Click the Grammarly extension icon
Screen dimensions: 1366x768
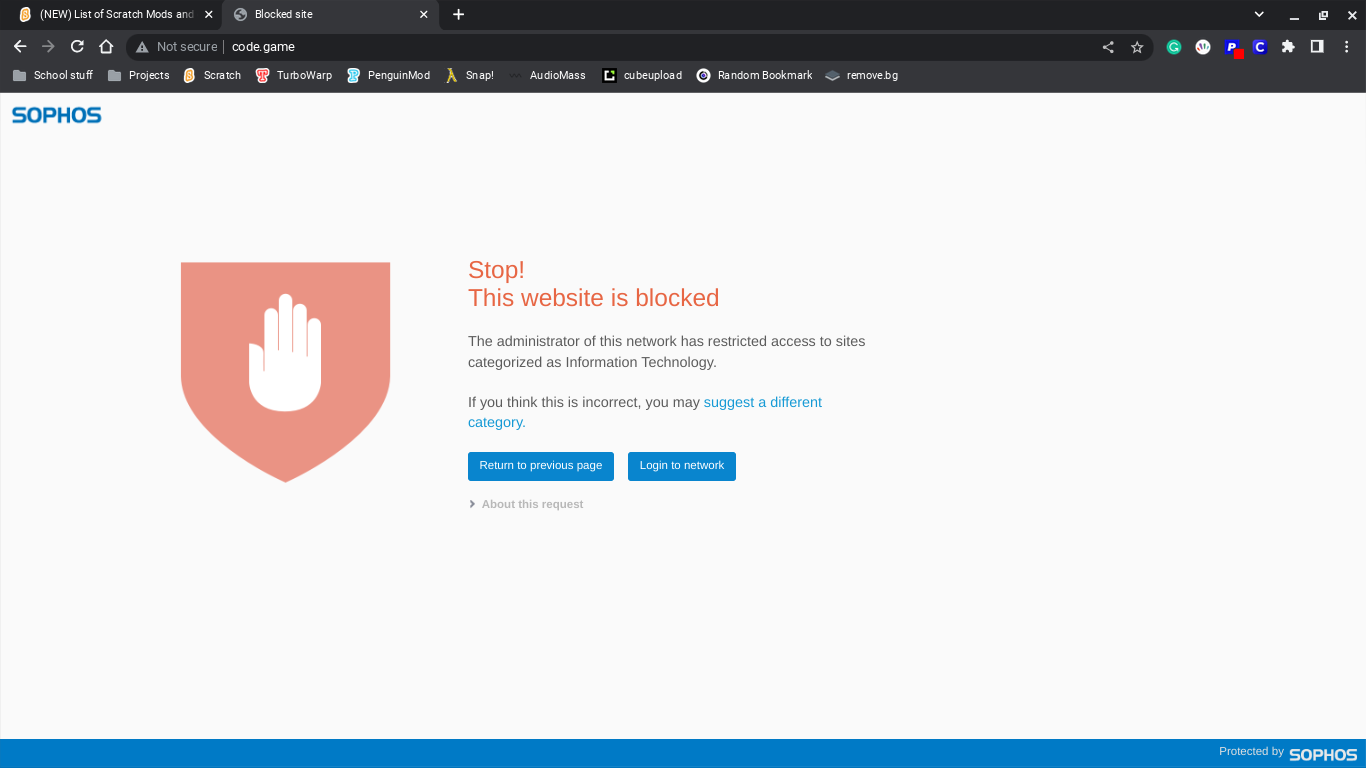[x=1174, y=47]
